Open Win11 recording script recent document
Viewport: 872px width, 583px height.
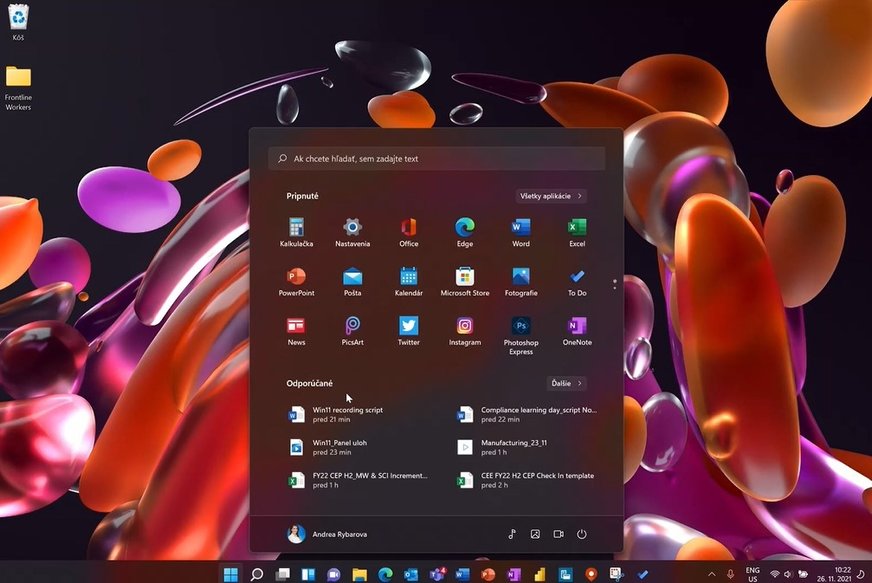click(346, 414)
